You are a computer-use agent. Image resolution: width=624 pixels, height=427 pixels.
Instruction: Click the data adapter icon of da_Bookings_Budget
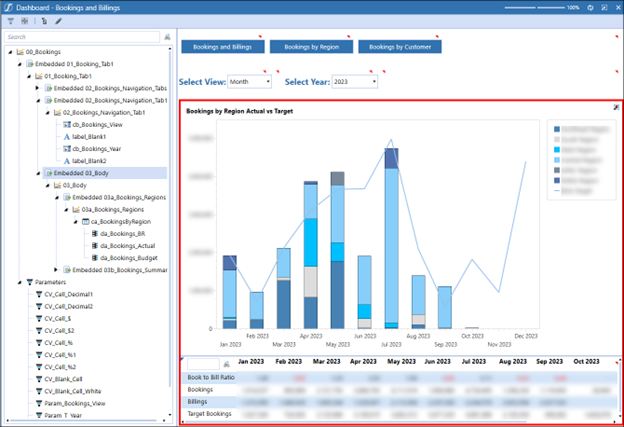[95, 258]
